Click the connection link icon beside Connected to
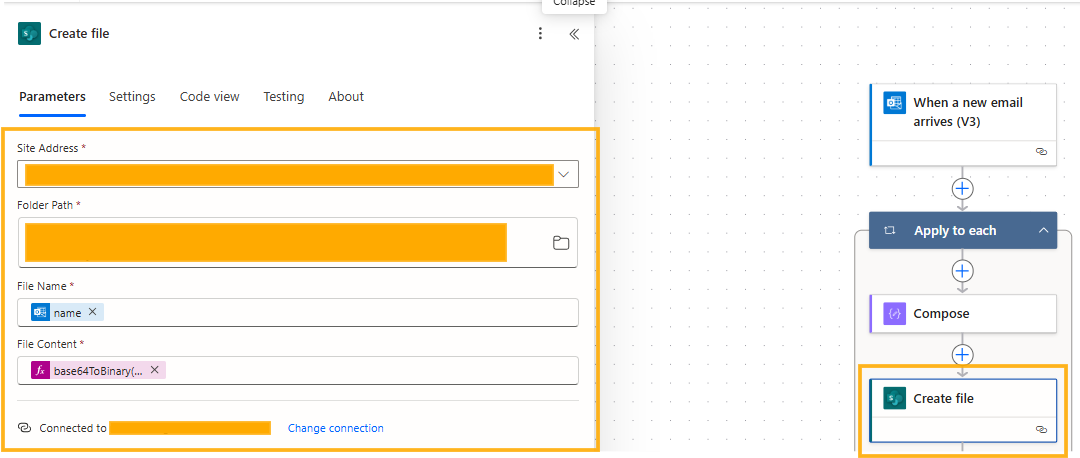Viewport: 1080px width, 458px height. (x=25, y=428)
